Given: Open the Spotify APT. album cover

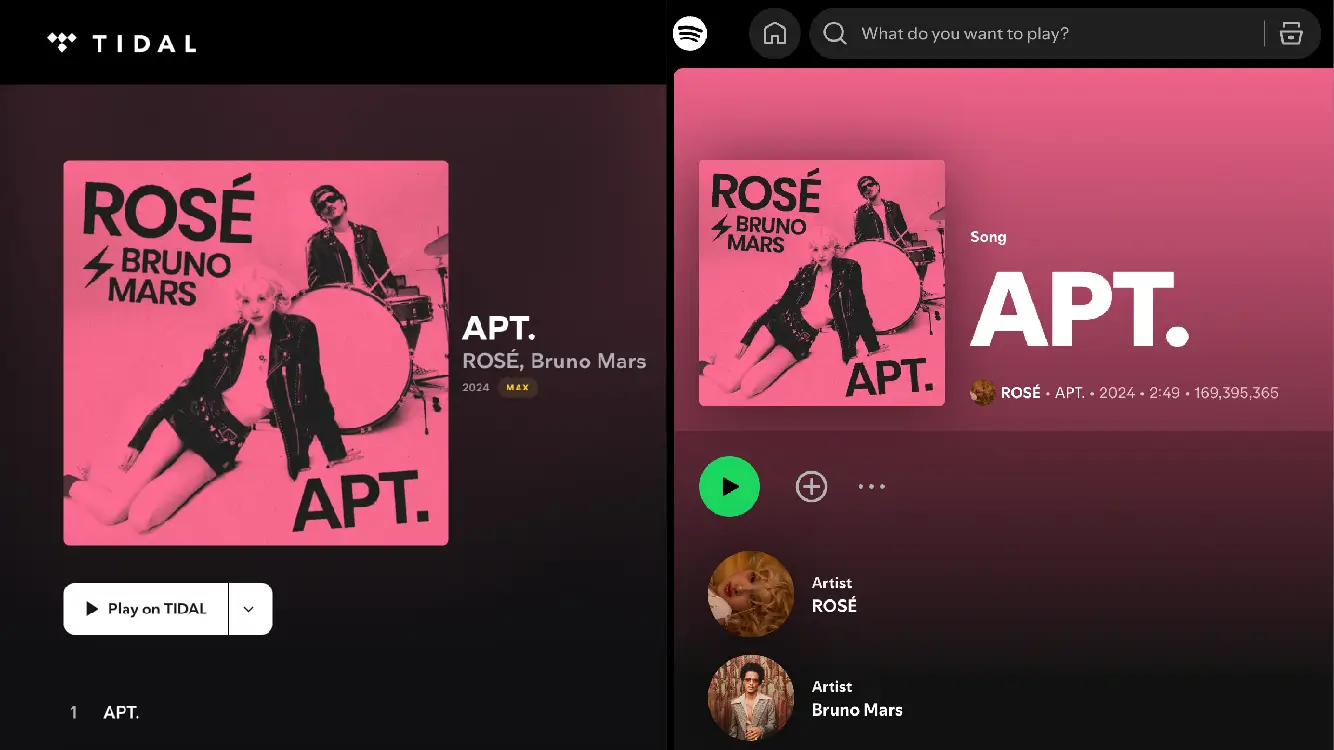Looking at the screenshot, I should point(822,283).
